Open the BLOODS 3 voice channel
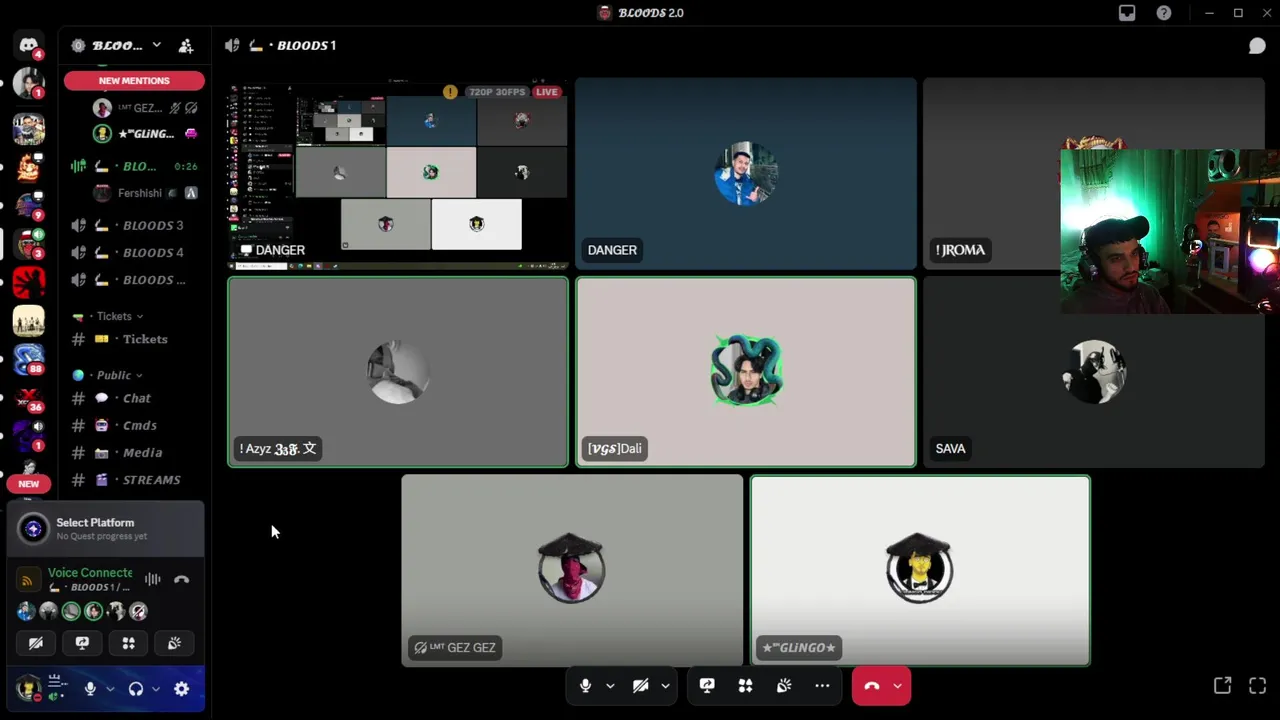Image resolution: width=1280 pixels, height=720 pixels. click(x=135, y=225)
